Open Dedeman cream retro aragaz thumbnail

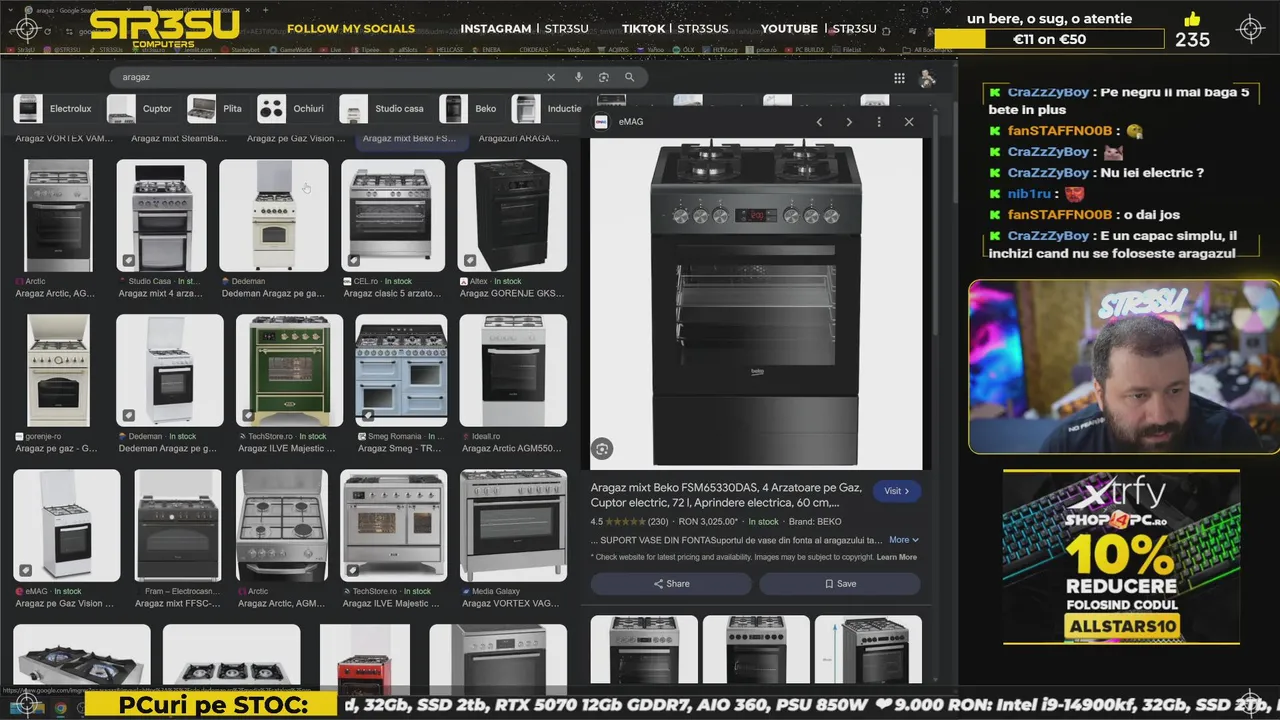pos(274,215)
